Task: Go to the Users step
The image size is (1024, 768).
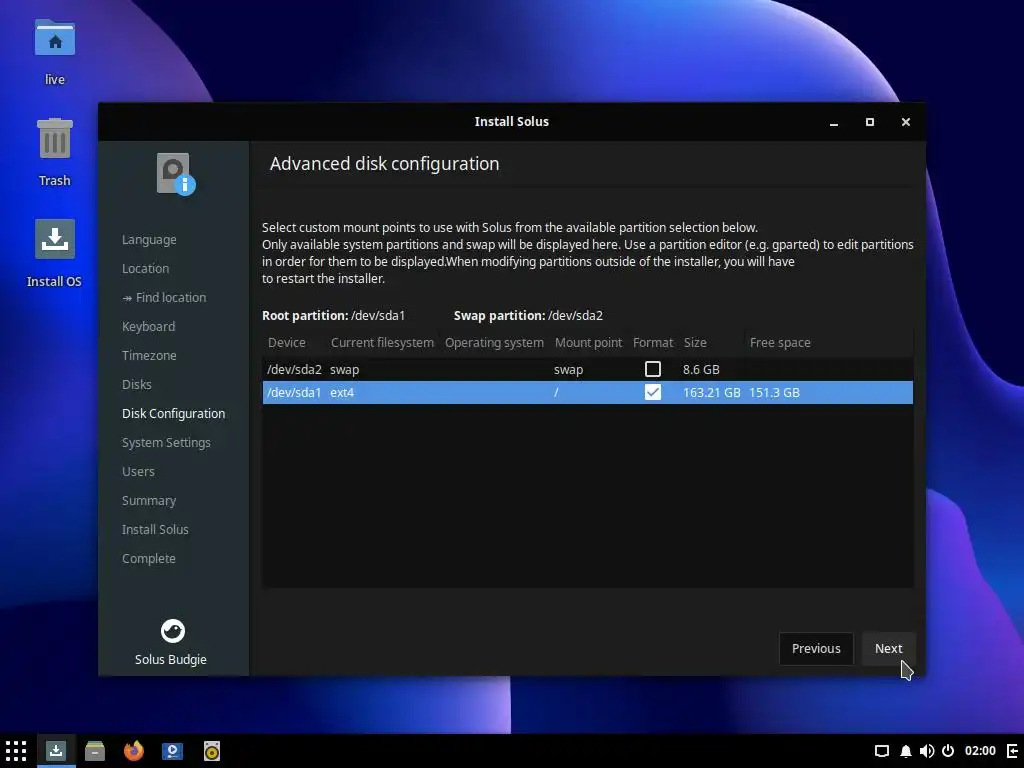Action: pyautogui.click(x=138, y=472)
